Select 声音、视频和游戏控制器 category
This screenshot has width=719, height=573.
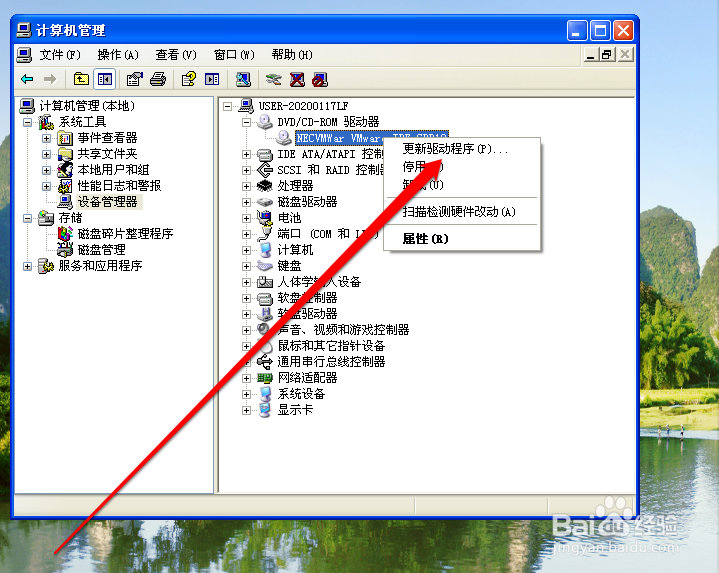(343, 330)
